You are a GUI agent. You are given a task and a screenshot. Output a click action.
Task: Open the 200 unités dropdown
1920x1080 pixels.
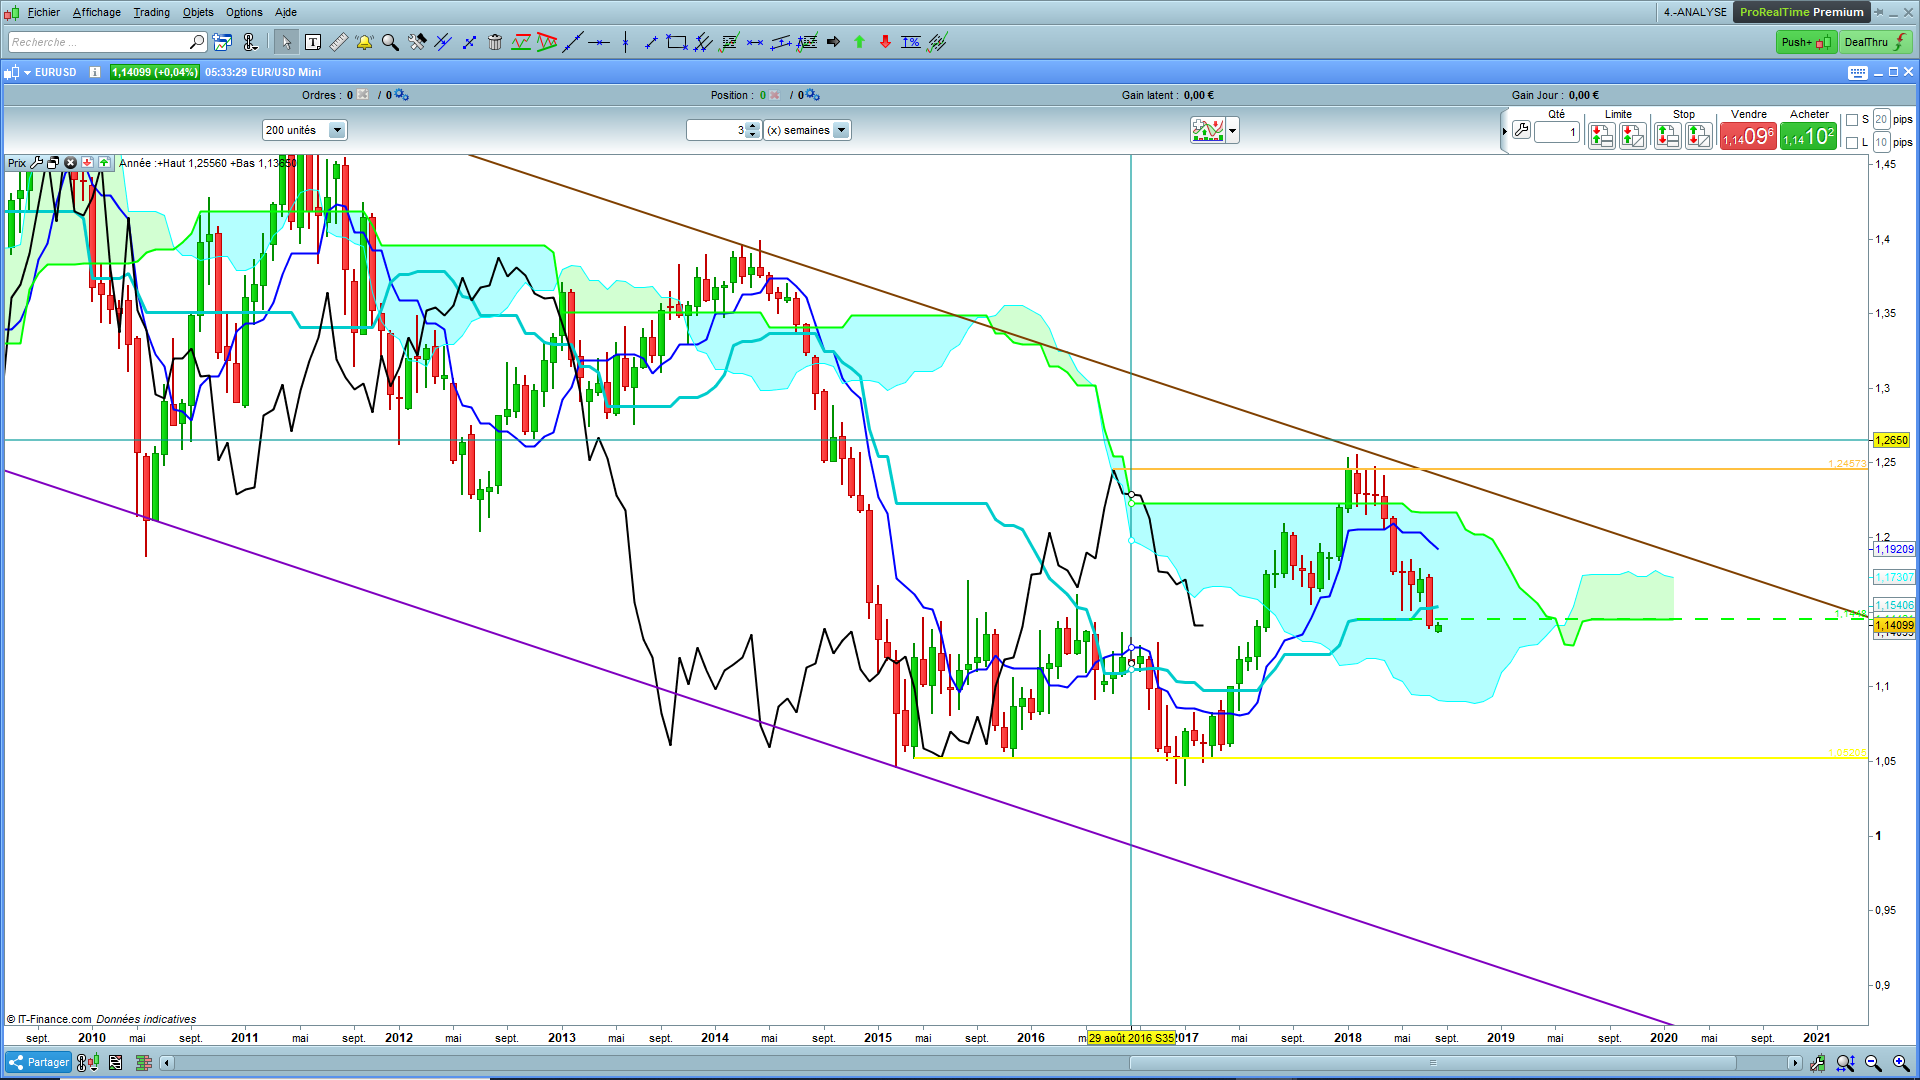pyautogui.click(x=337, y=130)
